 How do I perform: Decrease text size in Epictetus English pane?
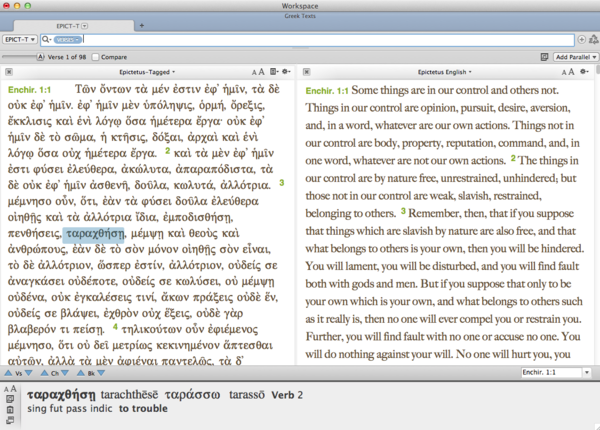(564, 72)
